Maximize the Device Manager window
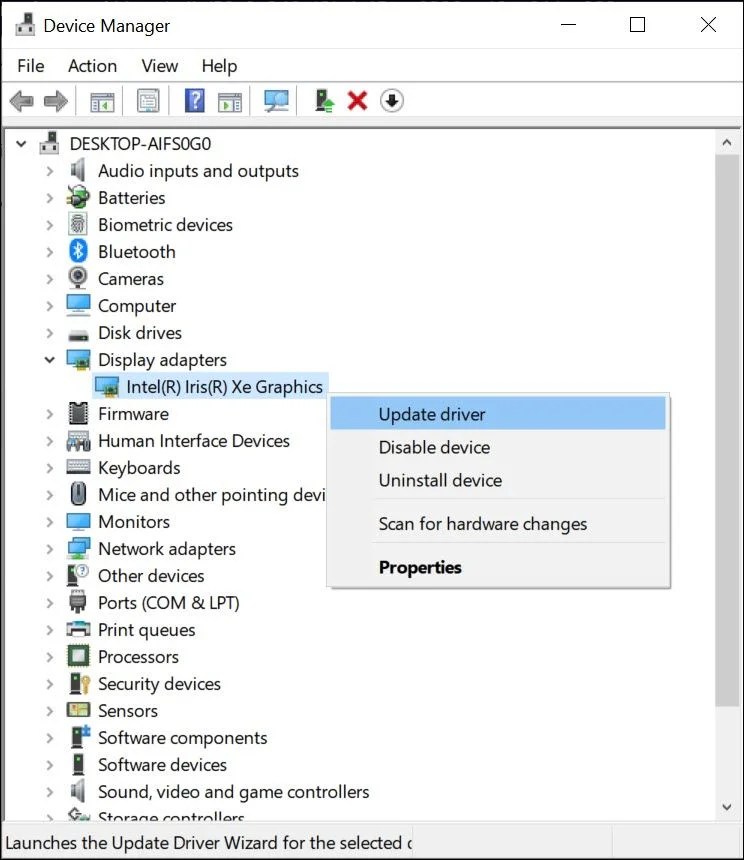 point(637,25)
